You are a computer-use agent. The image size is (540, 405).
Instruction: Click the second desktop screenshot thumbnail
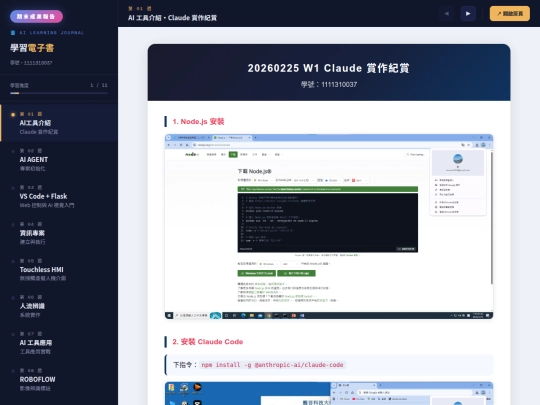pos(329,393)
